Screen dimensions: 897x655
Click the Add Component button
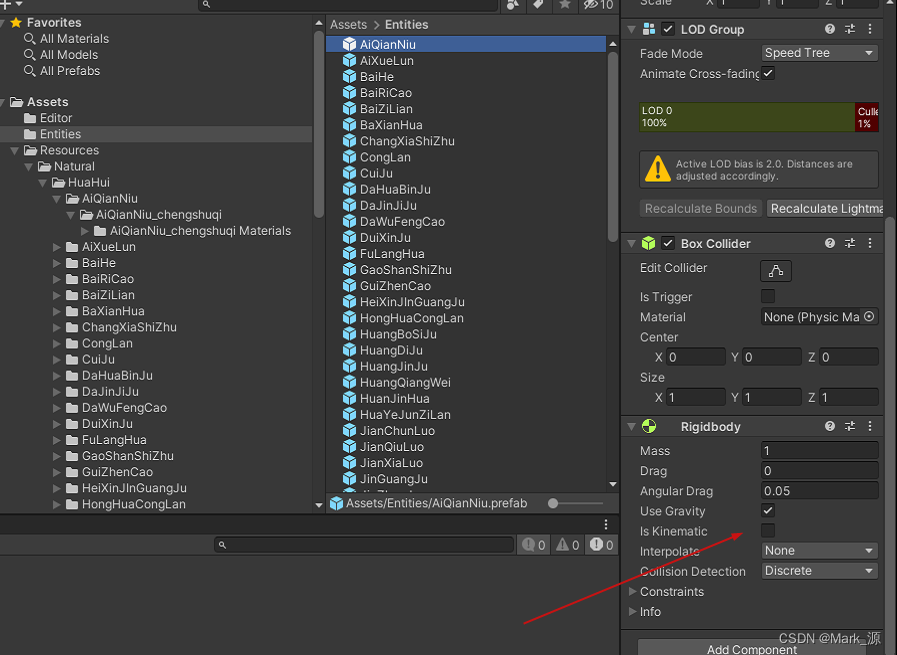tap(752, 647)
